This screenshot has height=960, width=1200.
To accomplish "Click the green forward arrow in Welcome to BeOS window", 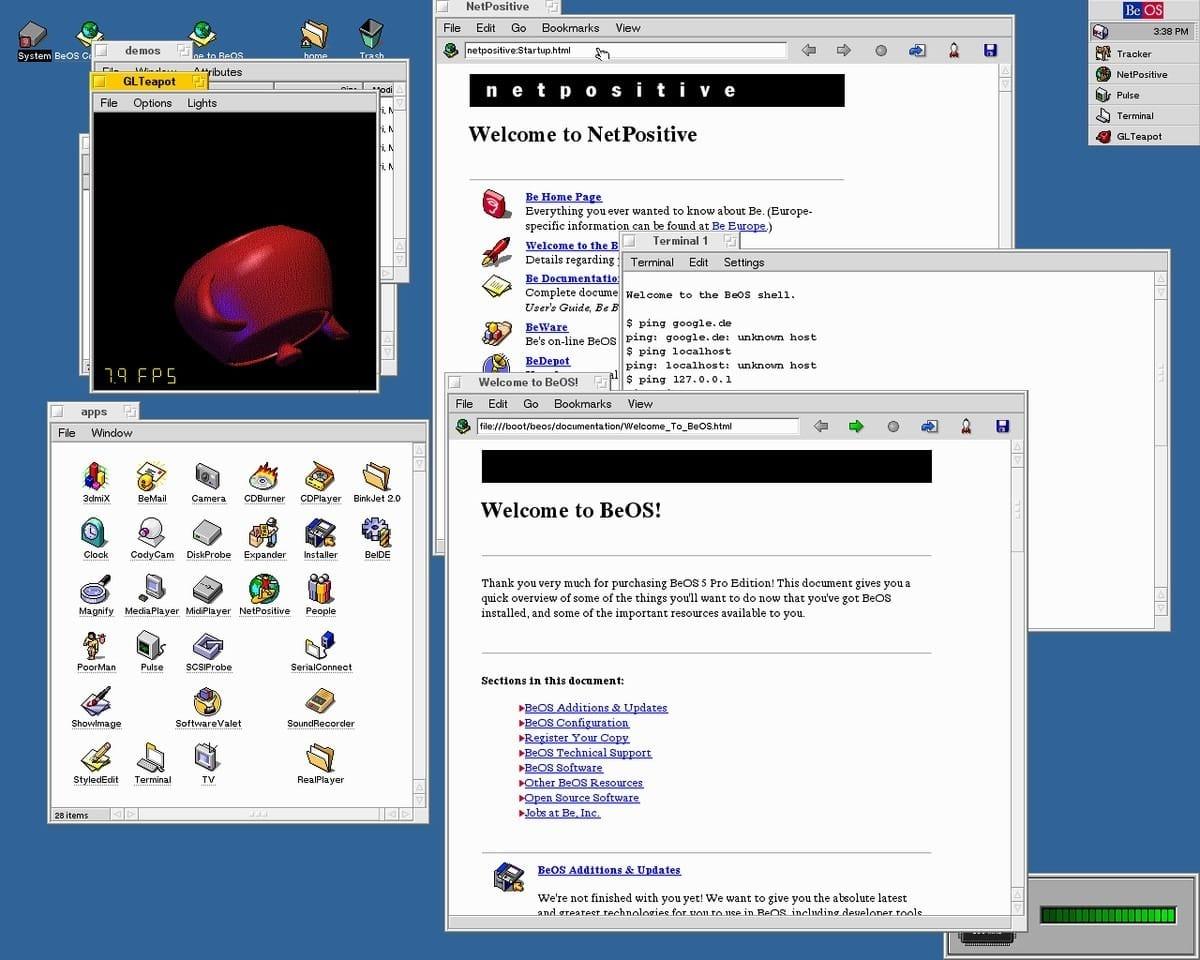I will pos(856,426).
